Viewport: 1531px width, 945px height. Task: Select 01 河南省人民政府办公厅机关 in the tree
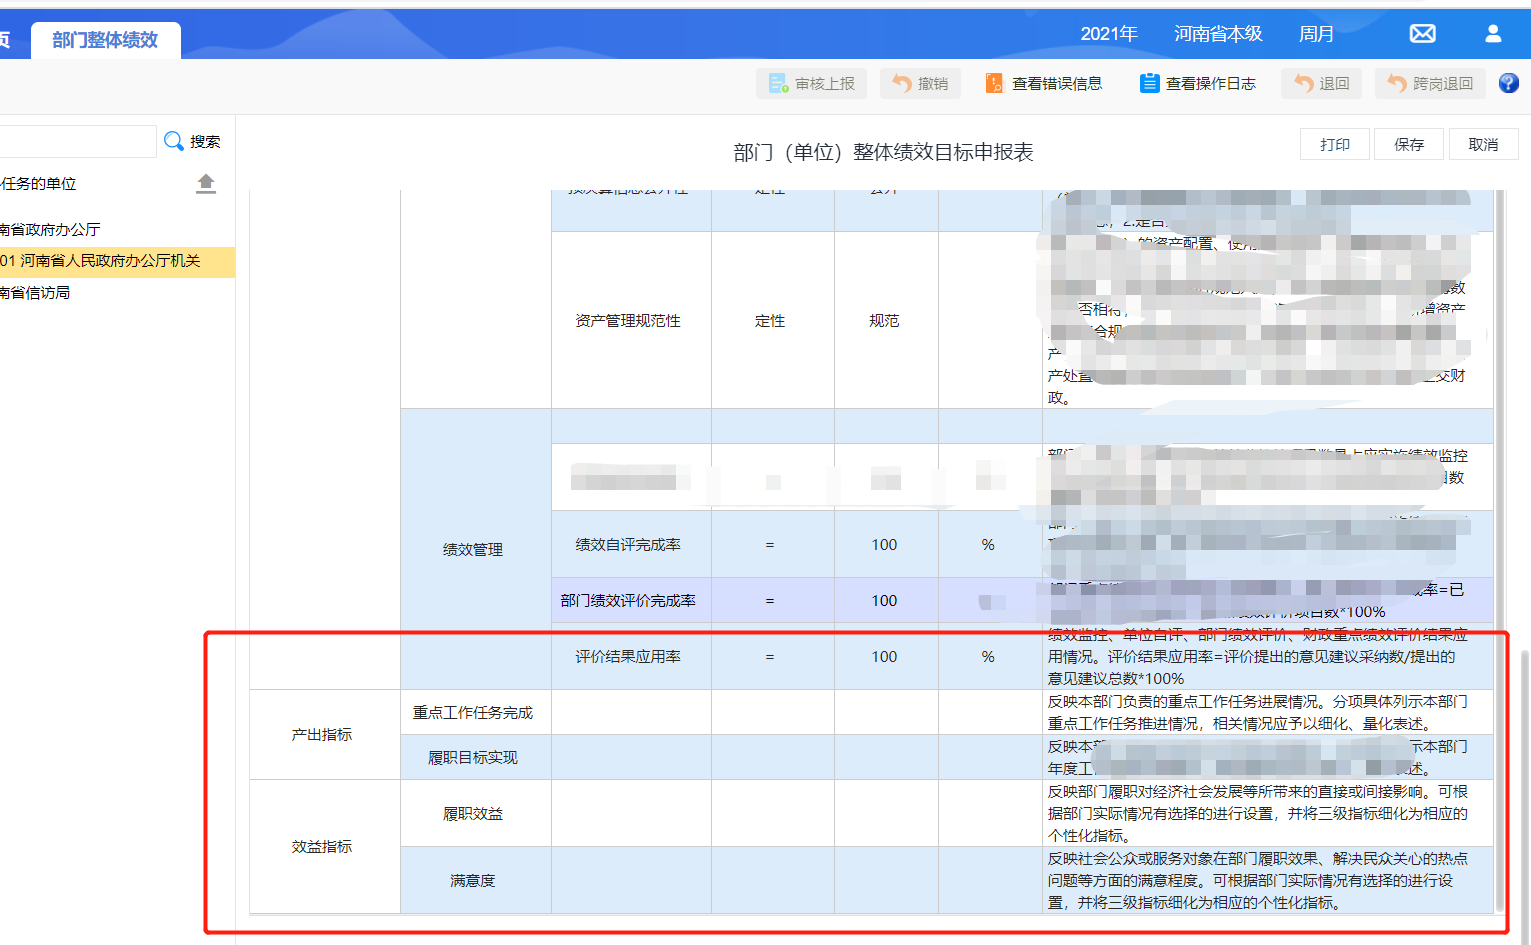pyautogui.click(x=110, y=262)
